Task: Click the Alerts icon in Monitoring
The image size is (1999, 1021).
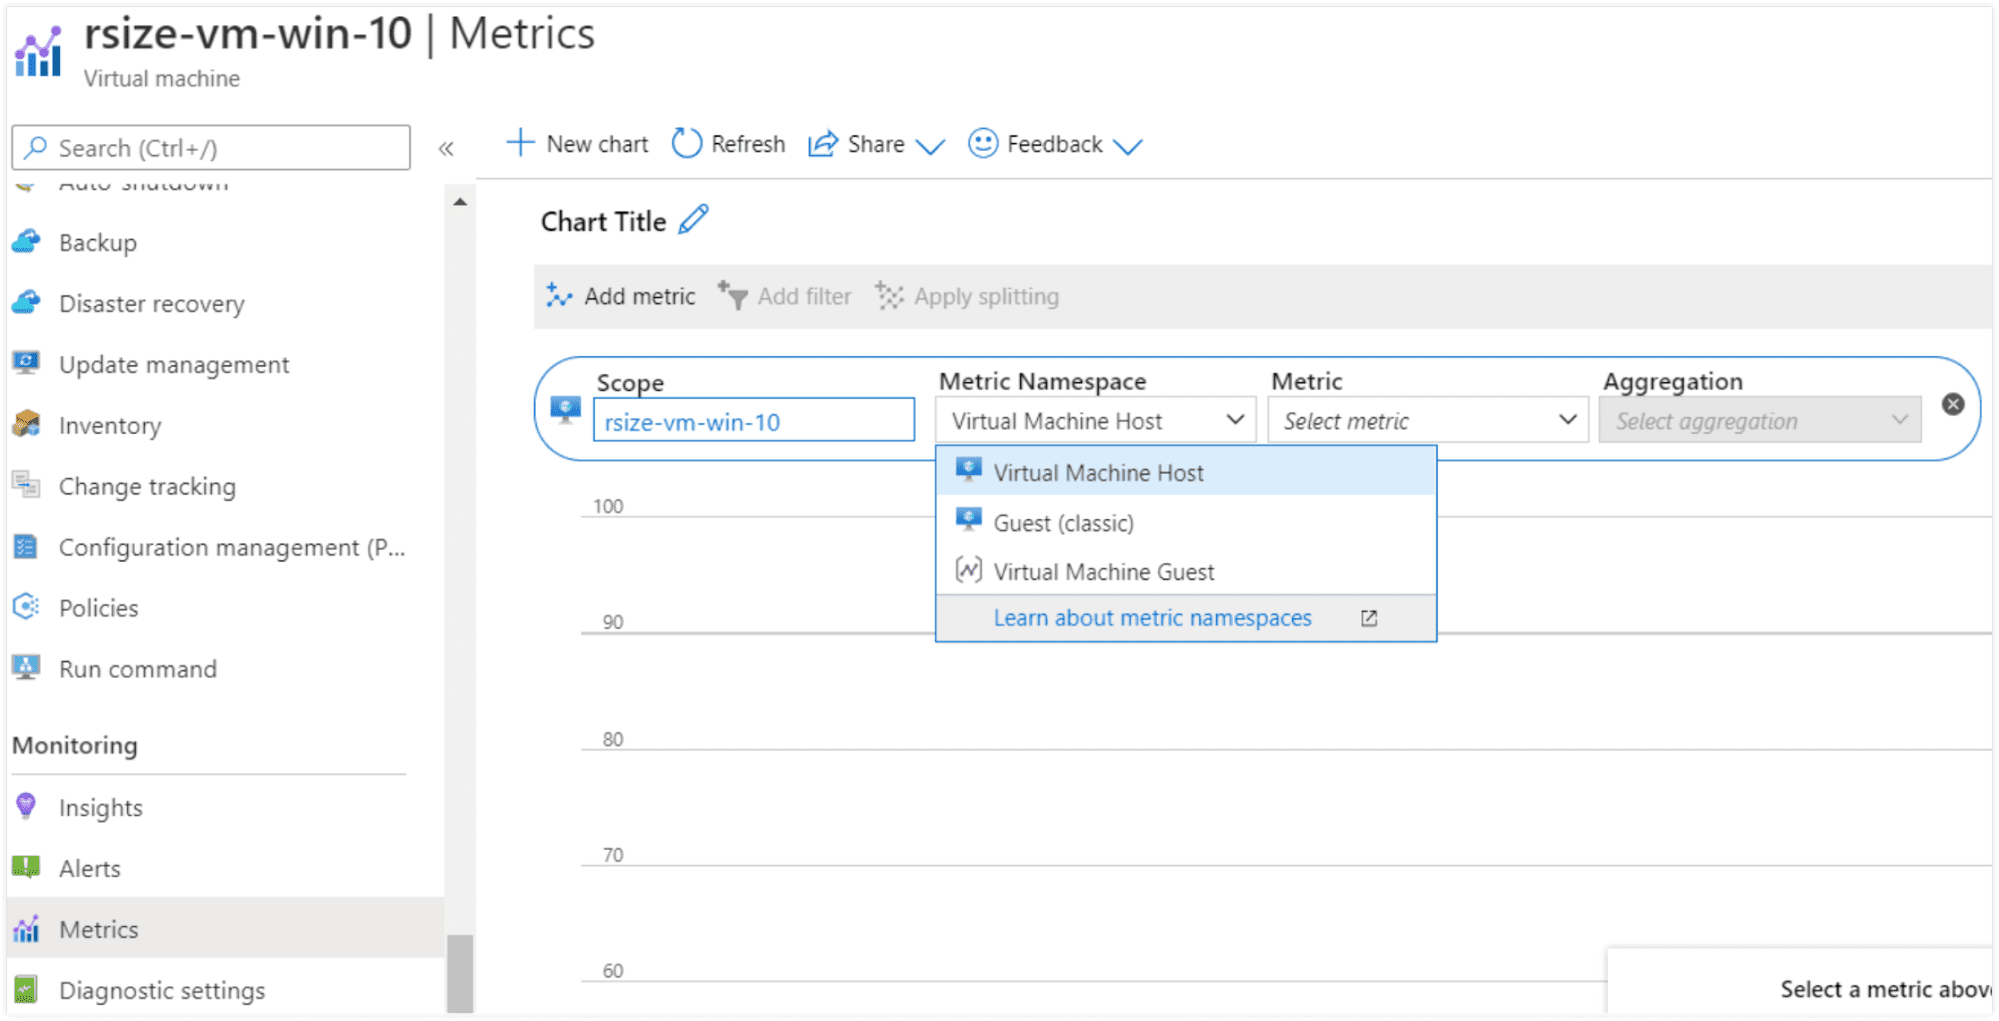Action: tap(26, 868)
